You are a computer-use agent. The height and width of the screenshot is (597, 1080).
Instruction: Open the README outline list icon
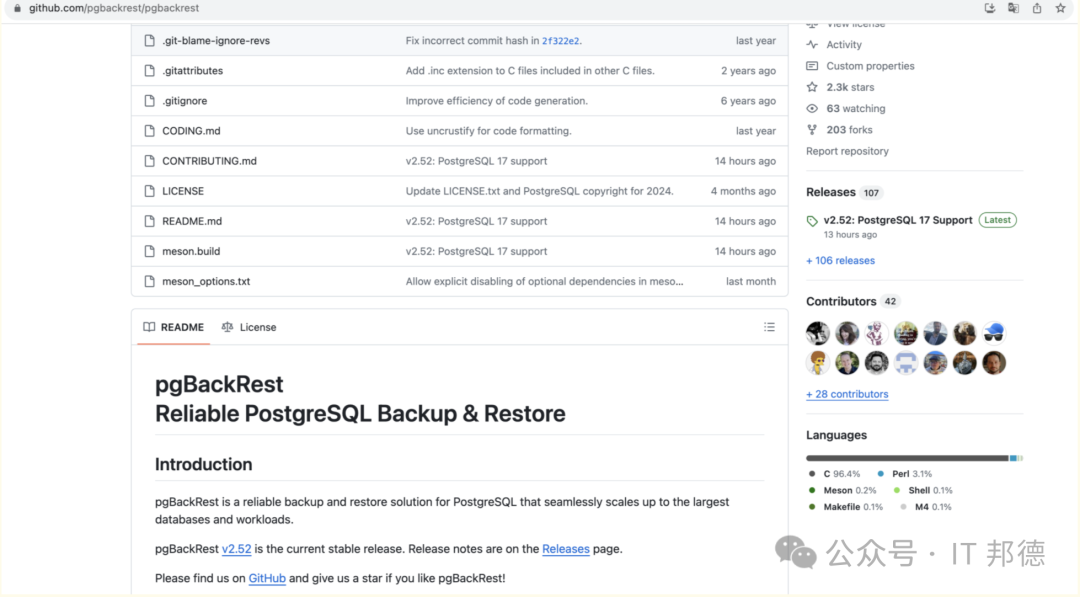point(769,327)
